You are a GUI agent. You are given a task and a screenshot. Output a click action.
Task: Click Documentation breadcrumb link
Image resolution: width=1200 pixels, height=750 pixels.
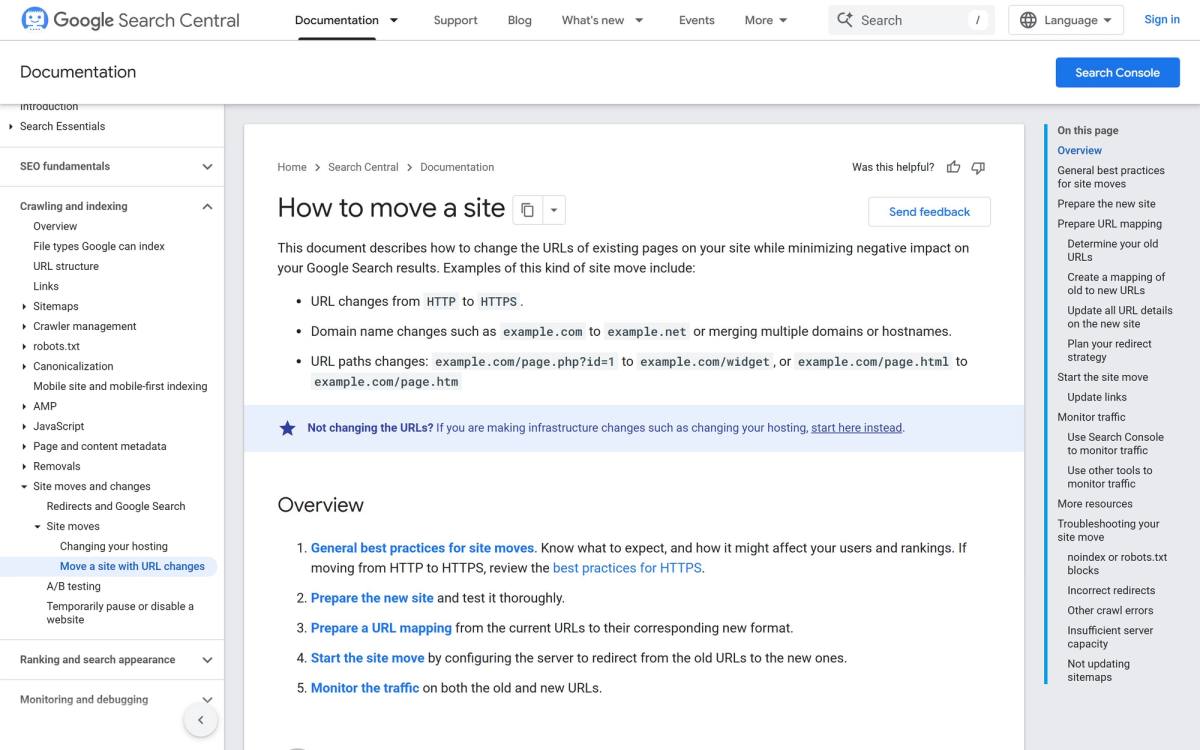457,167
